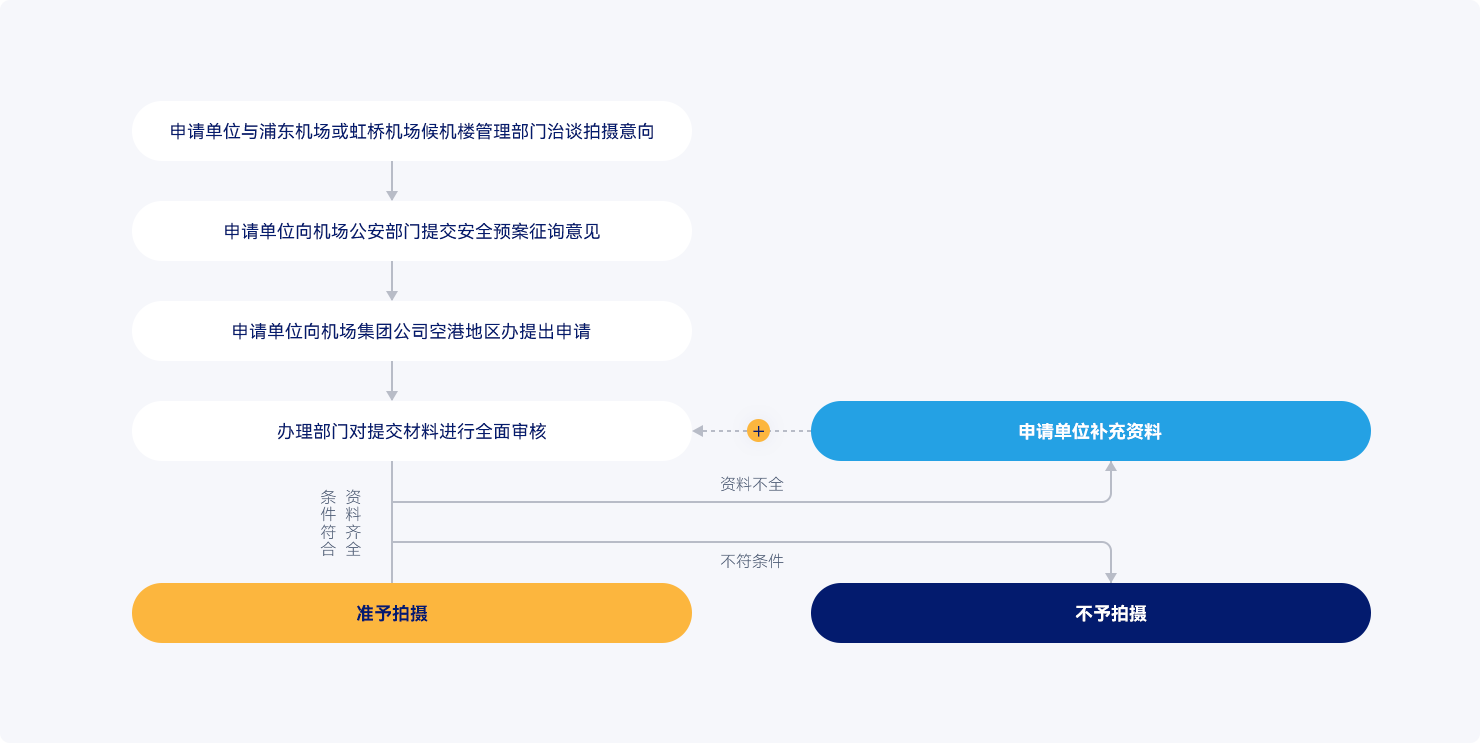1480x743 pixels.
Task: Select the 申请单位向机场集团公司空港地区办提出申请 step
Action: [411, 331]
